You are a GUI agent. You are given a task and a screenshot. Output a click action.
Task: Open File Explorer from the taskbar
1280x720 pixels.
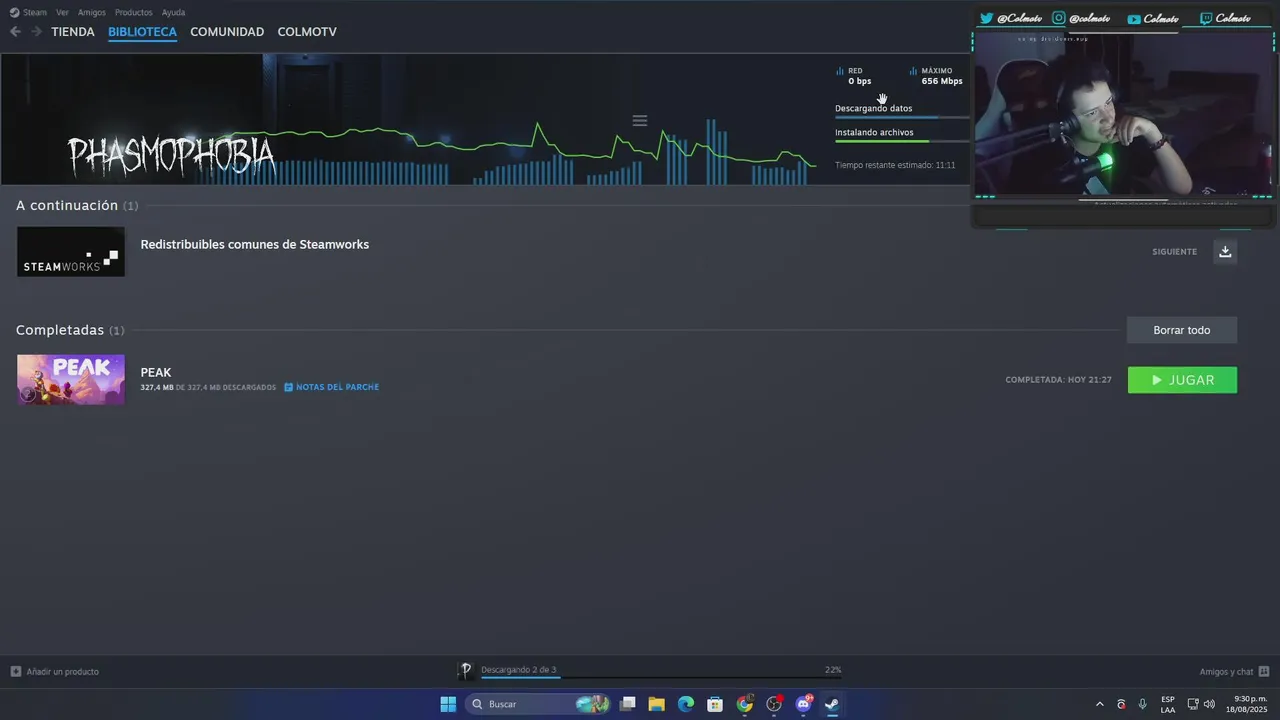click(657, 704)
